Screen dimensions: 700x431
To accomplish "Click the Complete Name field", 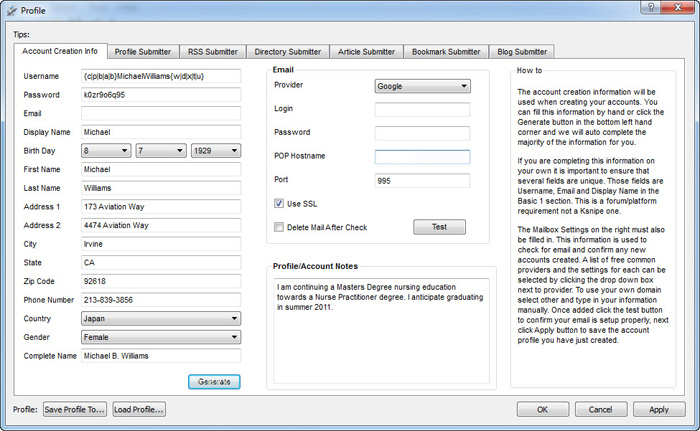I will pos(161,356).
